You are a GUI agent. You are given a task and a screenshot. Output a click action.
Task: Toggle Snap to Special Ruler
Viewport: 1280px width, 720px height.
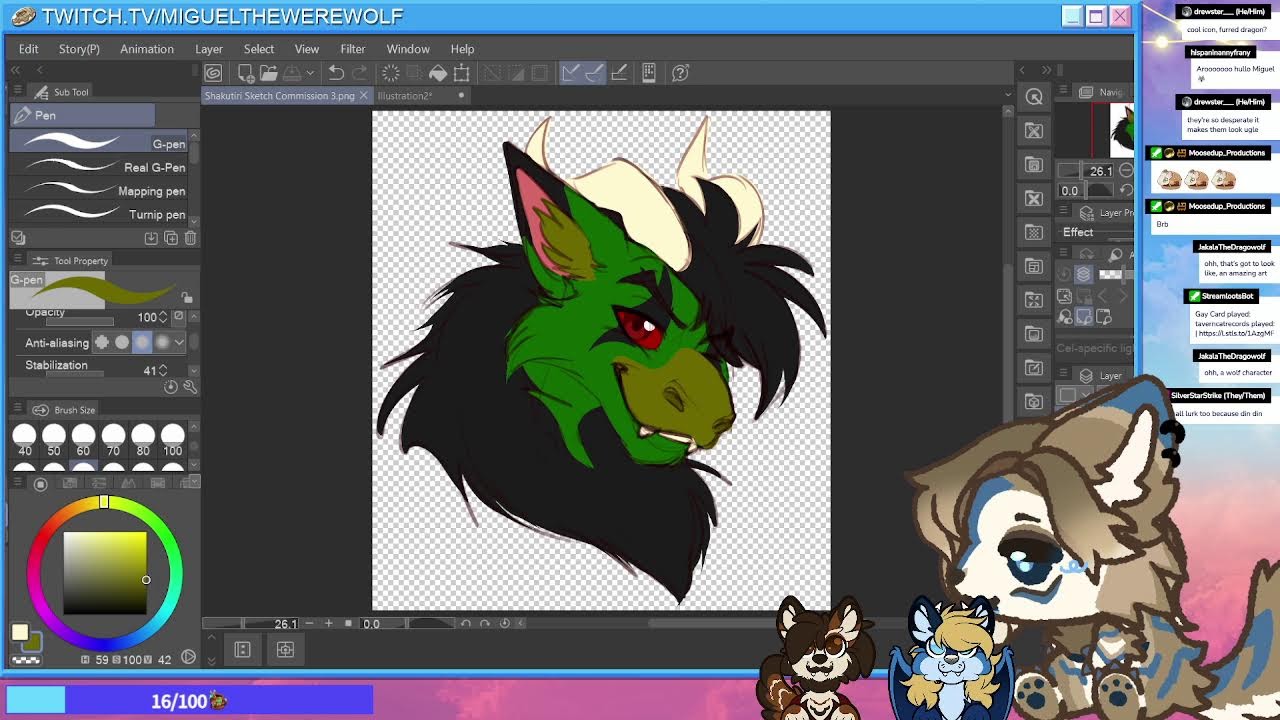[594, 73]
